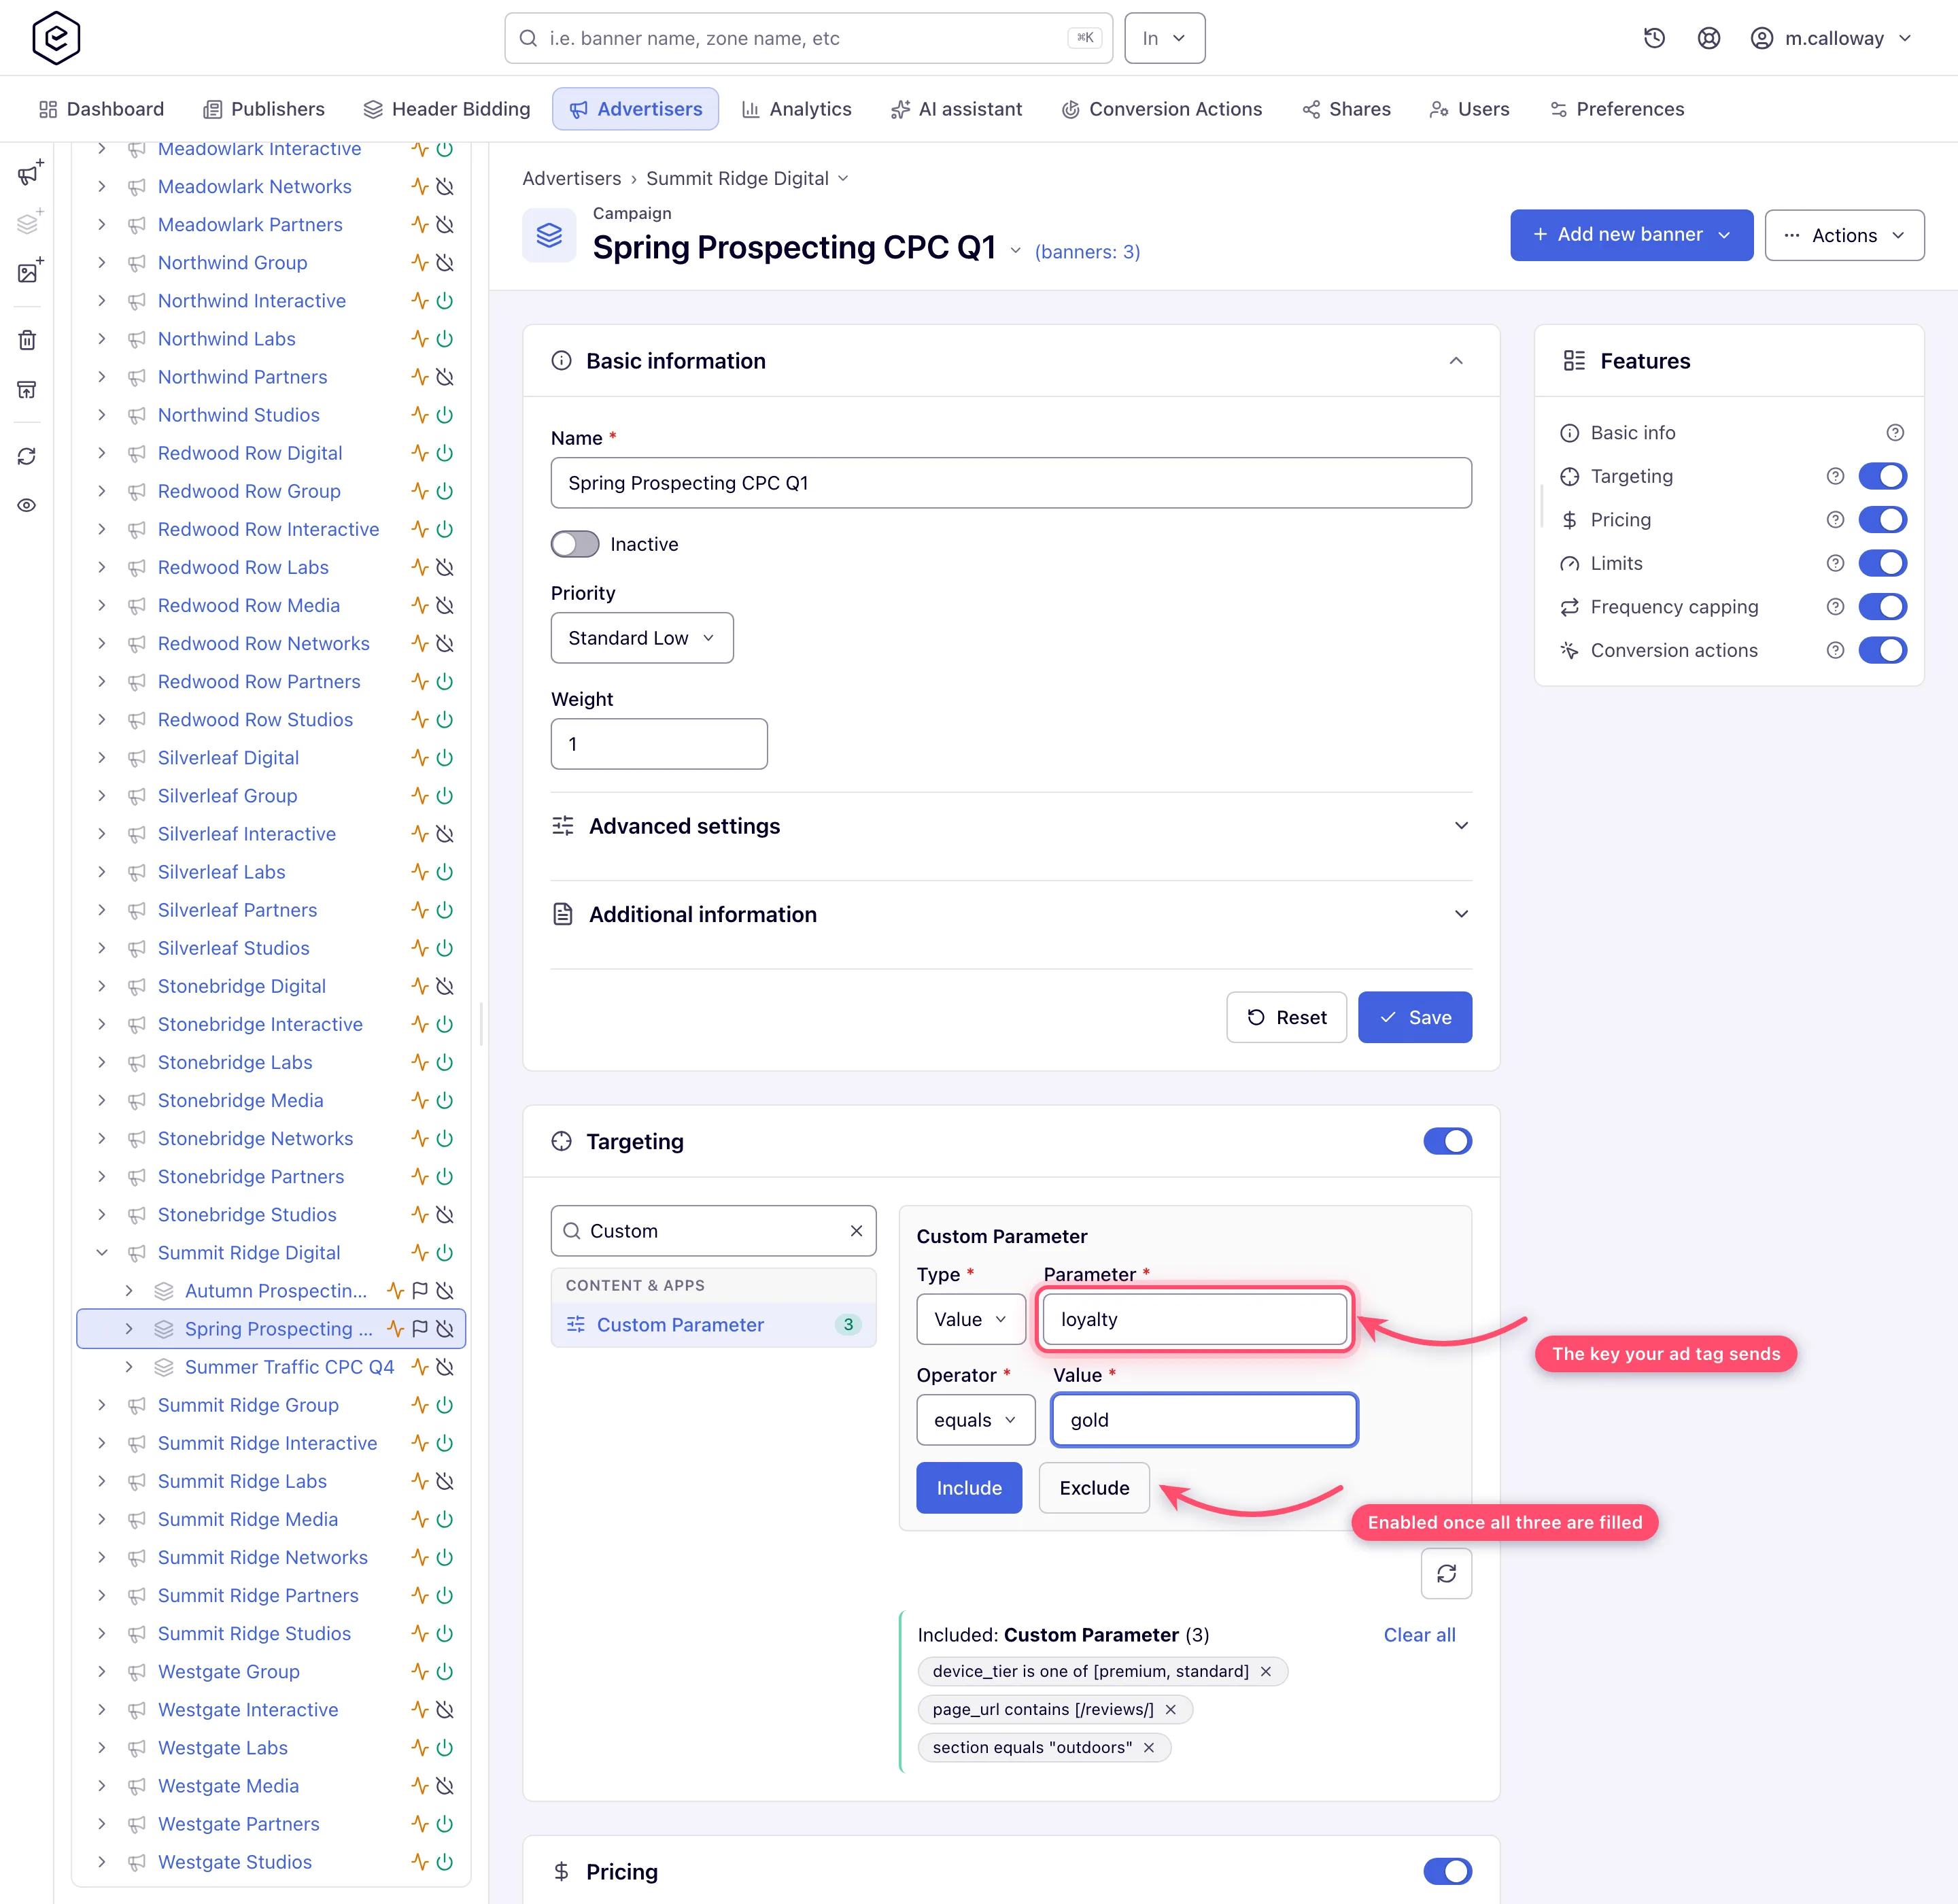Click the help icon next to Targeting feature

pyautogui.click(x=1835, y=477)
